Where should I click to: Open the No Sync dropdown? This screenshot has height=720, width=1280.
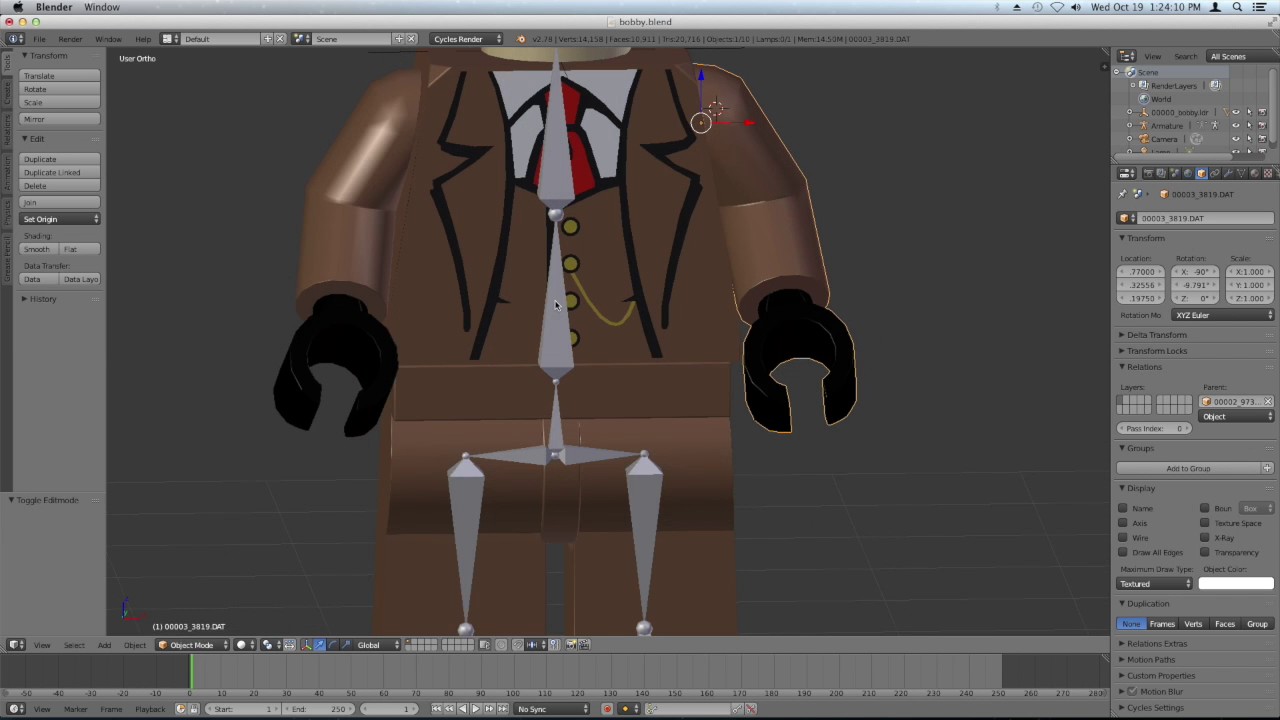point(552,709)
